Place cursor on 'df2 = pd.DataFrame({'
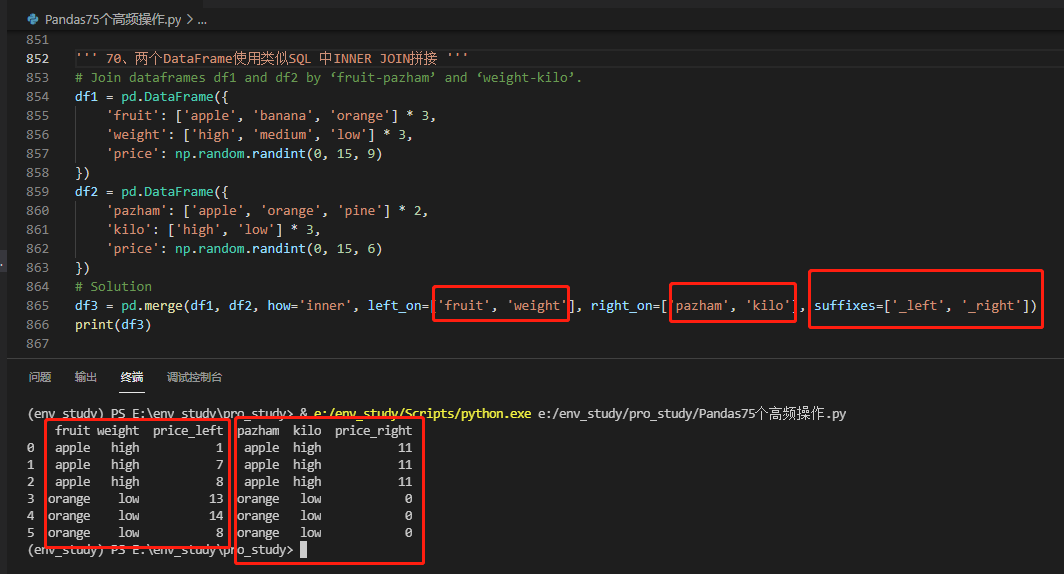The width and height of the screenshot is (1064, 574). pyautogui.click(x=151, y=191)
